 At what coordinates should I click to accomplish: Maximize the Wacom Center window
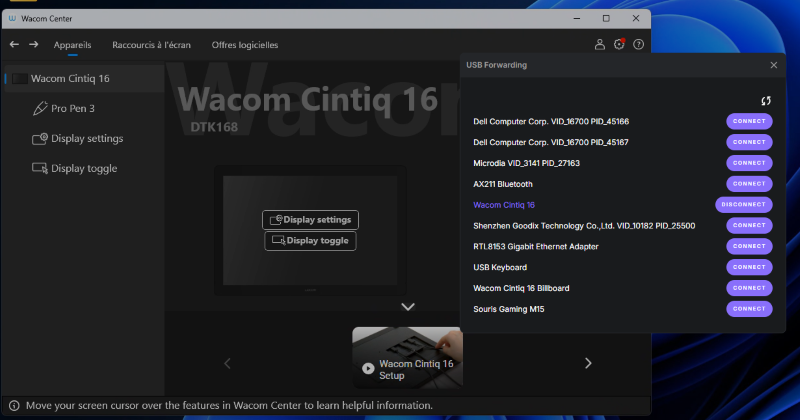606,18
